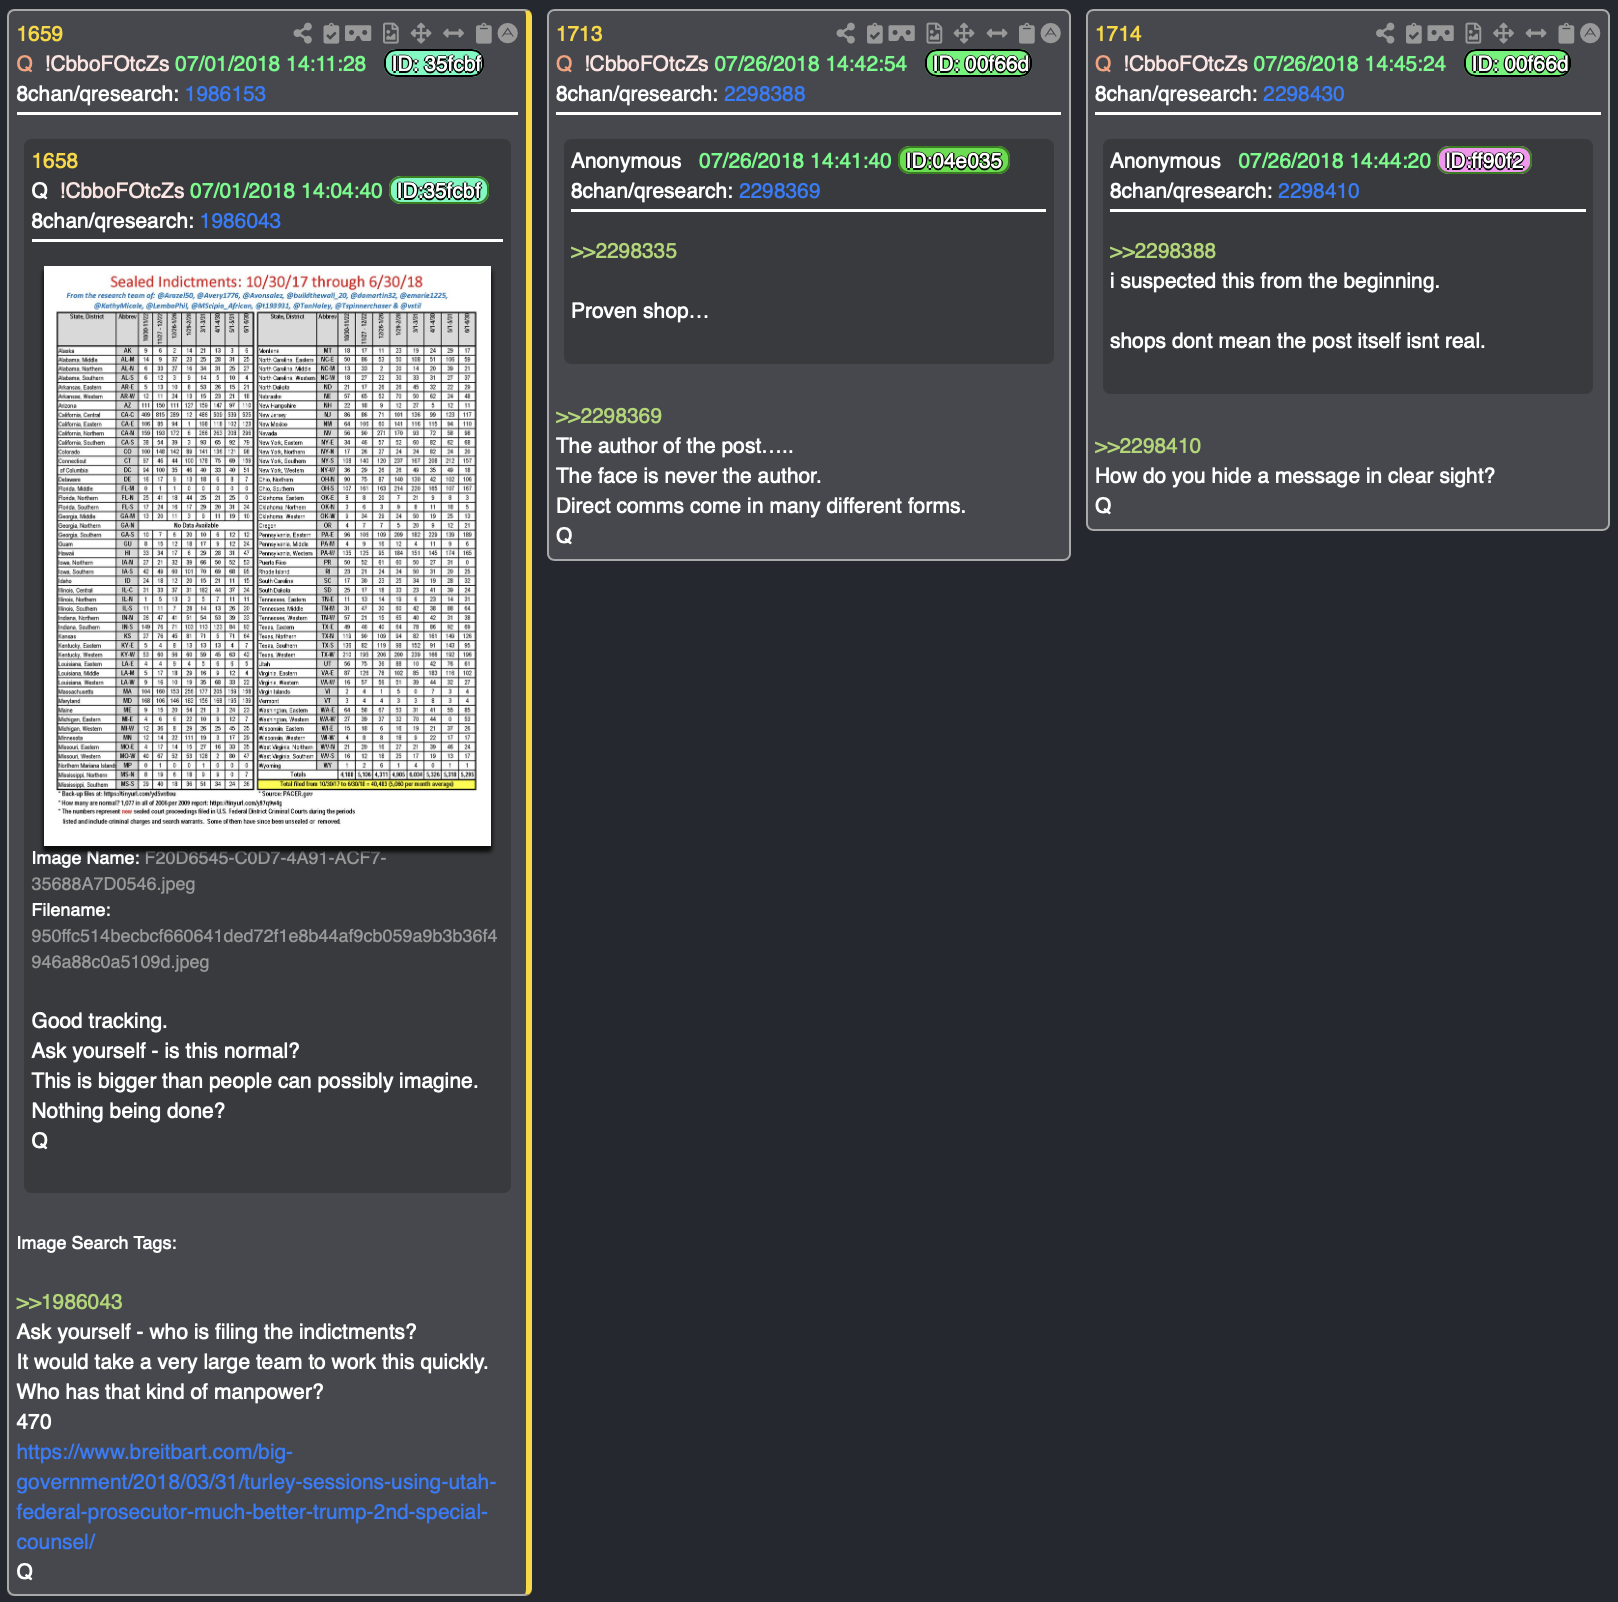Image resolution: width=1618 pixels, height=1602 pixels.
Task: Jump to reply reference >>2298369 in Q's reply
Action: tap(608, 416)
